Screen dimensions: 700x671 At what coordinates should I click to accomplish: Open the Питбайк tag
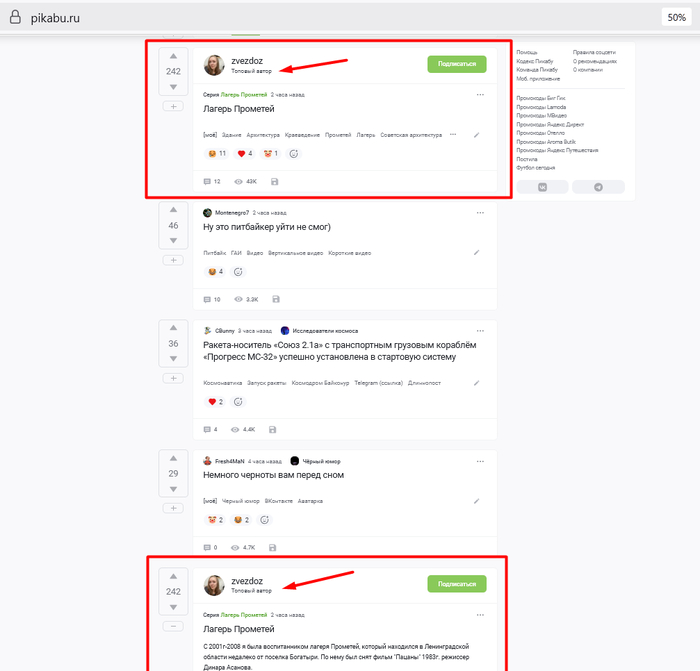(215, 253)
